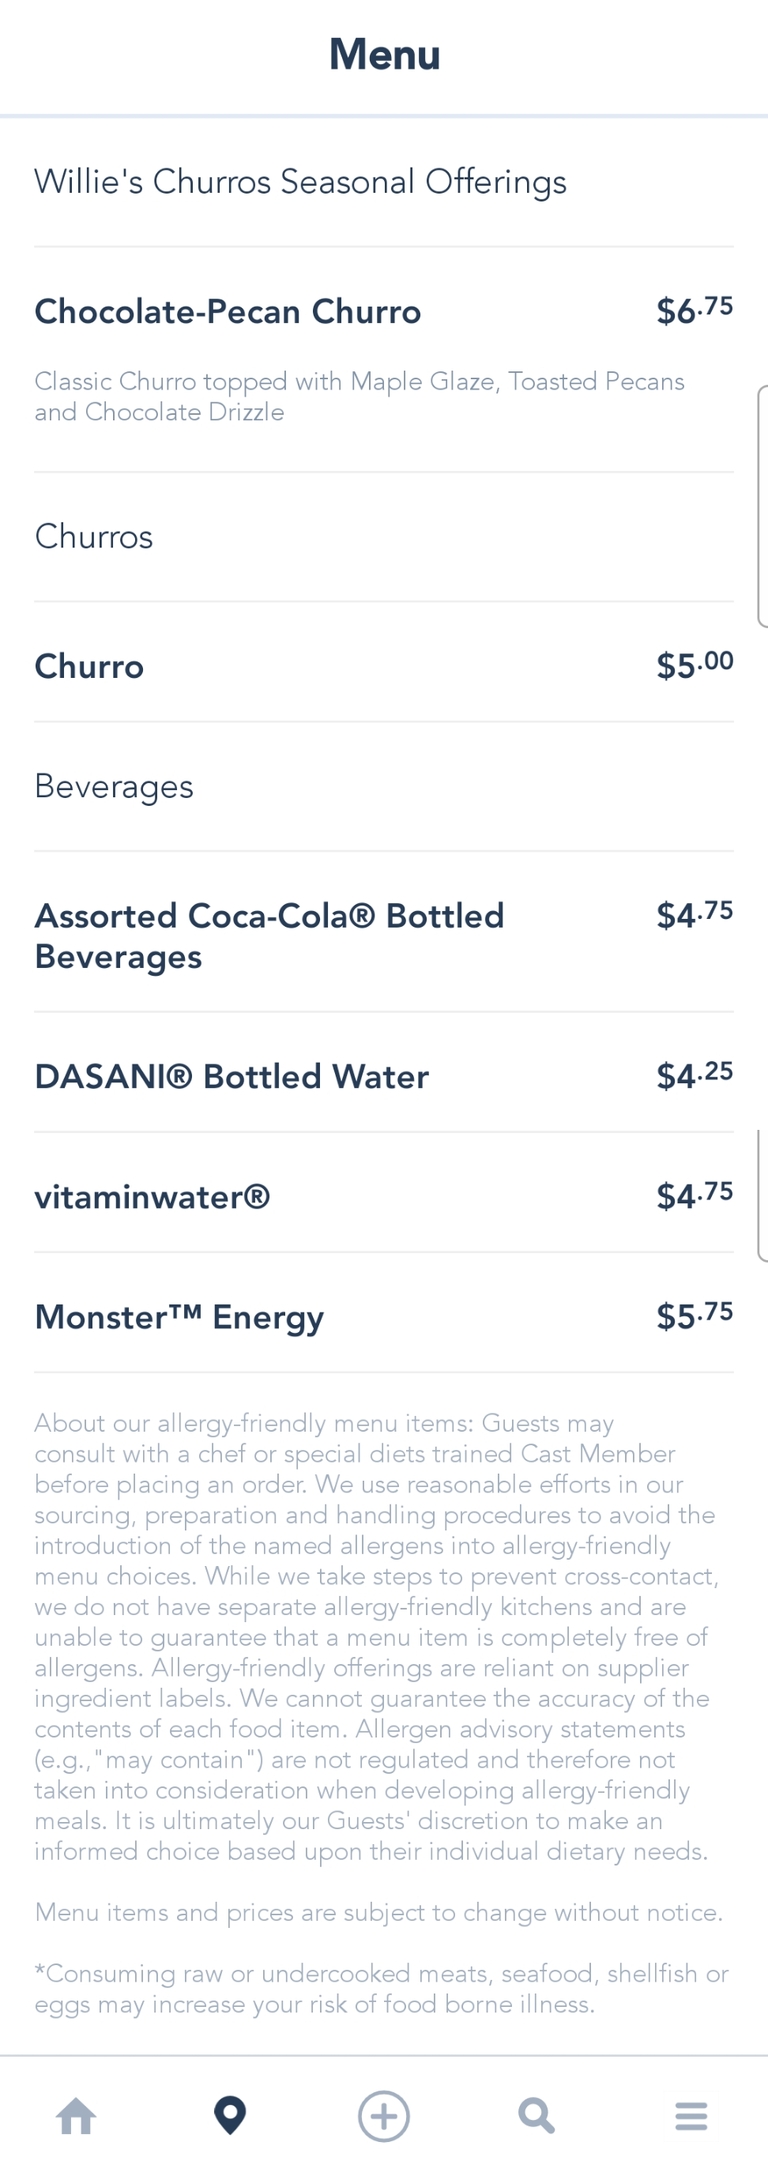Image resolution: width=768 pixels, height=2176 pixels.
Task: Open the search magnifier icon
Action: coord(537,2116)
